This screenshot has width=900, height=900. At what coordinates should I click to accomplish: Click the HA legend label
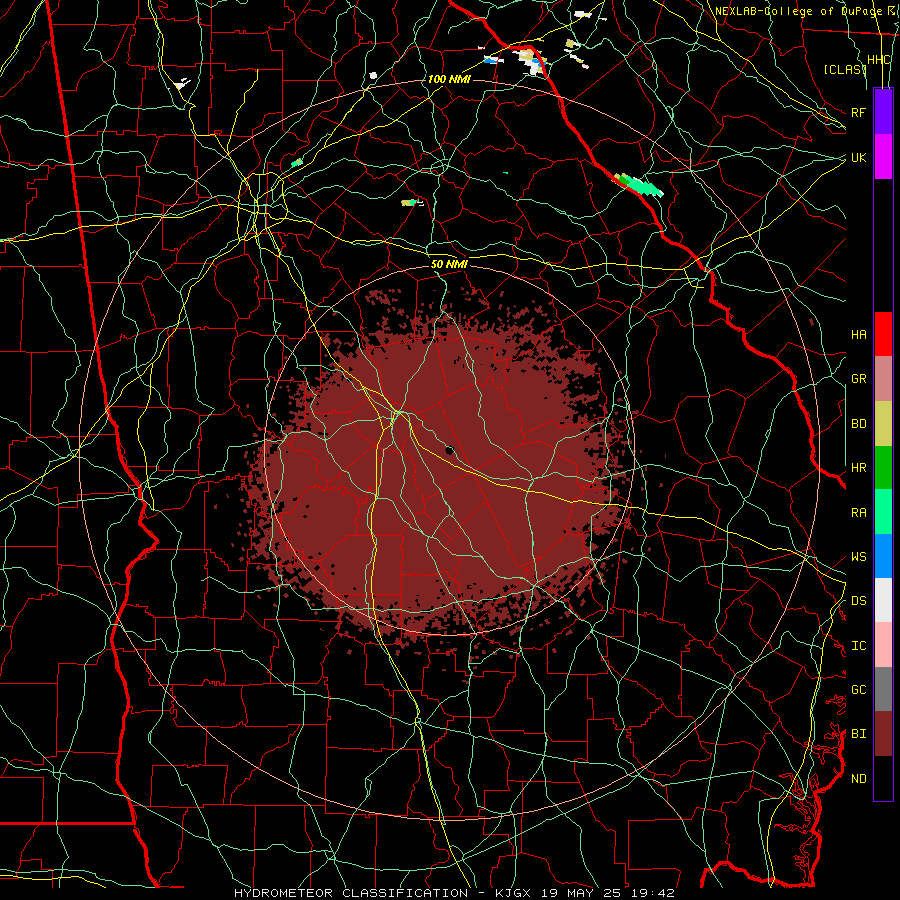tap(859, 335)
